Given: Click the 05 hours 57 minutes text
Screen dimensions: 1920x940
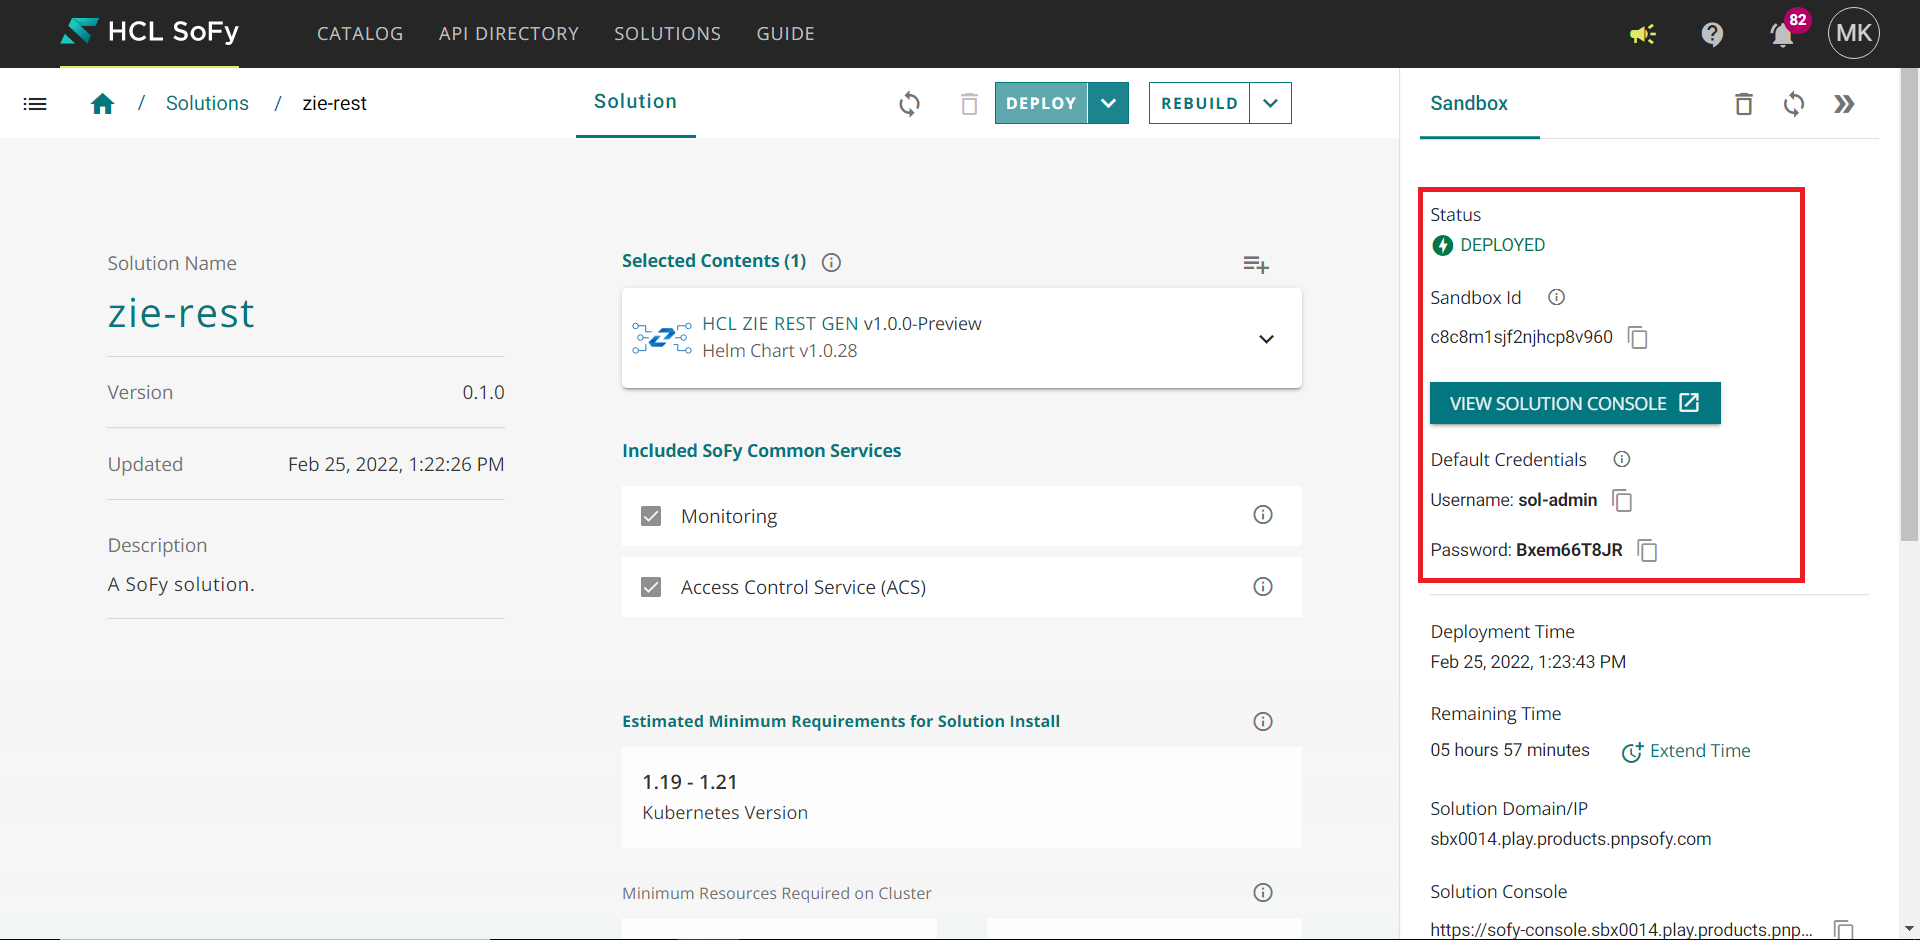Looking at the screenshot, I should pyautogui.click(x=1509, y=750).
